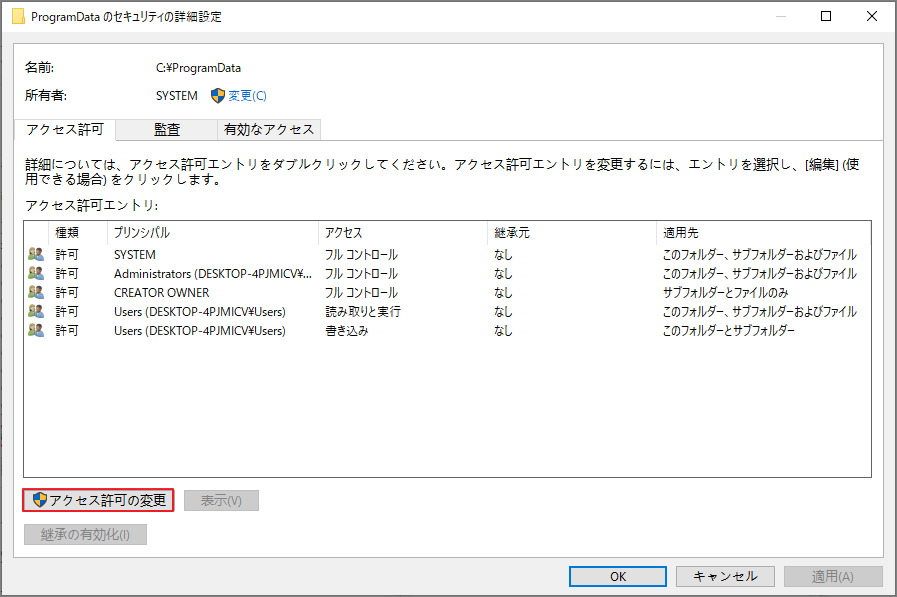Viewport: 897px width, 597px height.
Task: Click the 許可 type cell in SYSTEM row
Action: (67, 254)
